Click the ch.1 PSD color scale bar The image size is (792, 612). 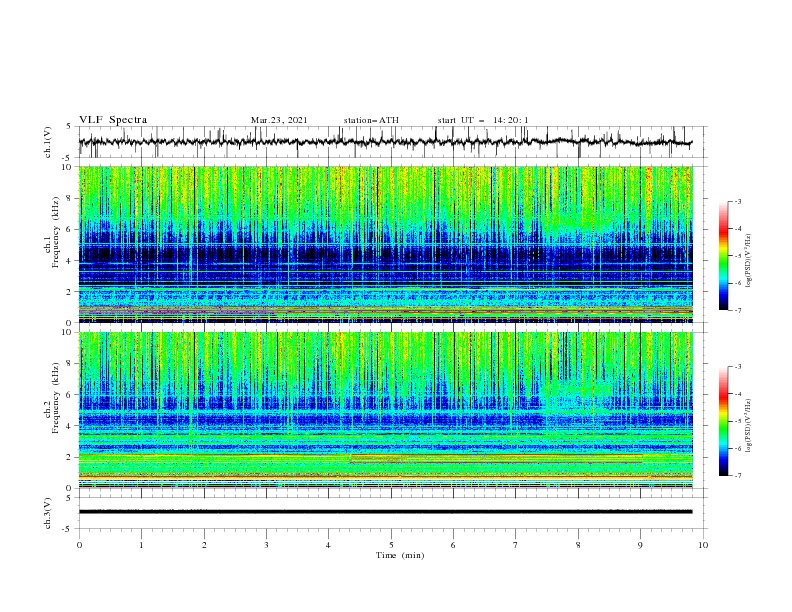pyautogui.click(x=723, y=256)
